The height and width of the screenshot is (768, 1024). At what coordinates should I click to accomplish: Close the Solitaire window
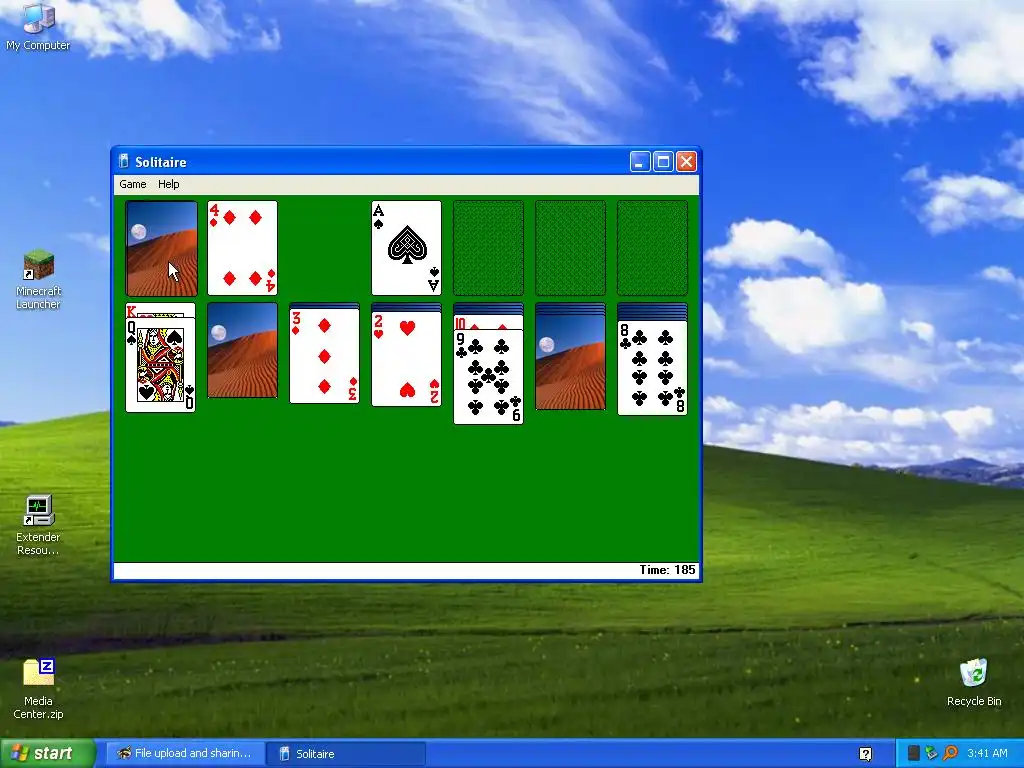[x=686, y=161]
